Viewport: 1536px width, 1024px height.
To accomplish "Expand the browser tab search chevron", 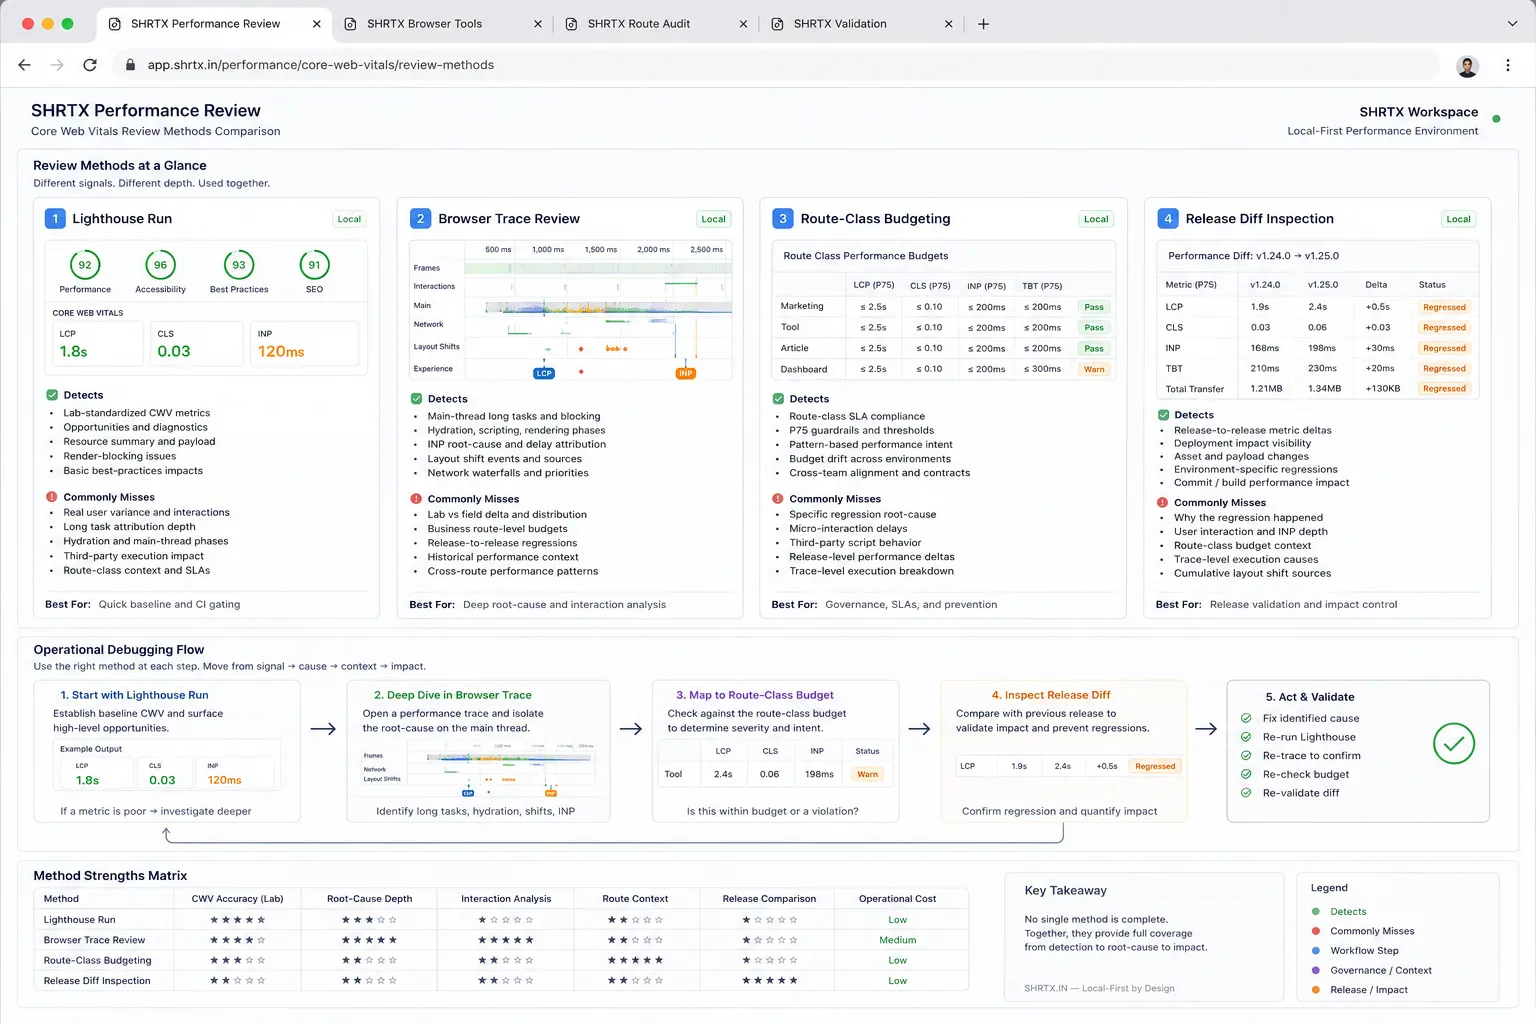I will (1512, 24).
